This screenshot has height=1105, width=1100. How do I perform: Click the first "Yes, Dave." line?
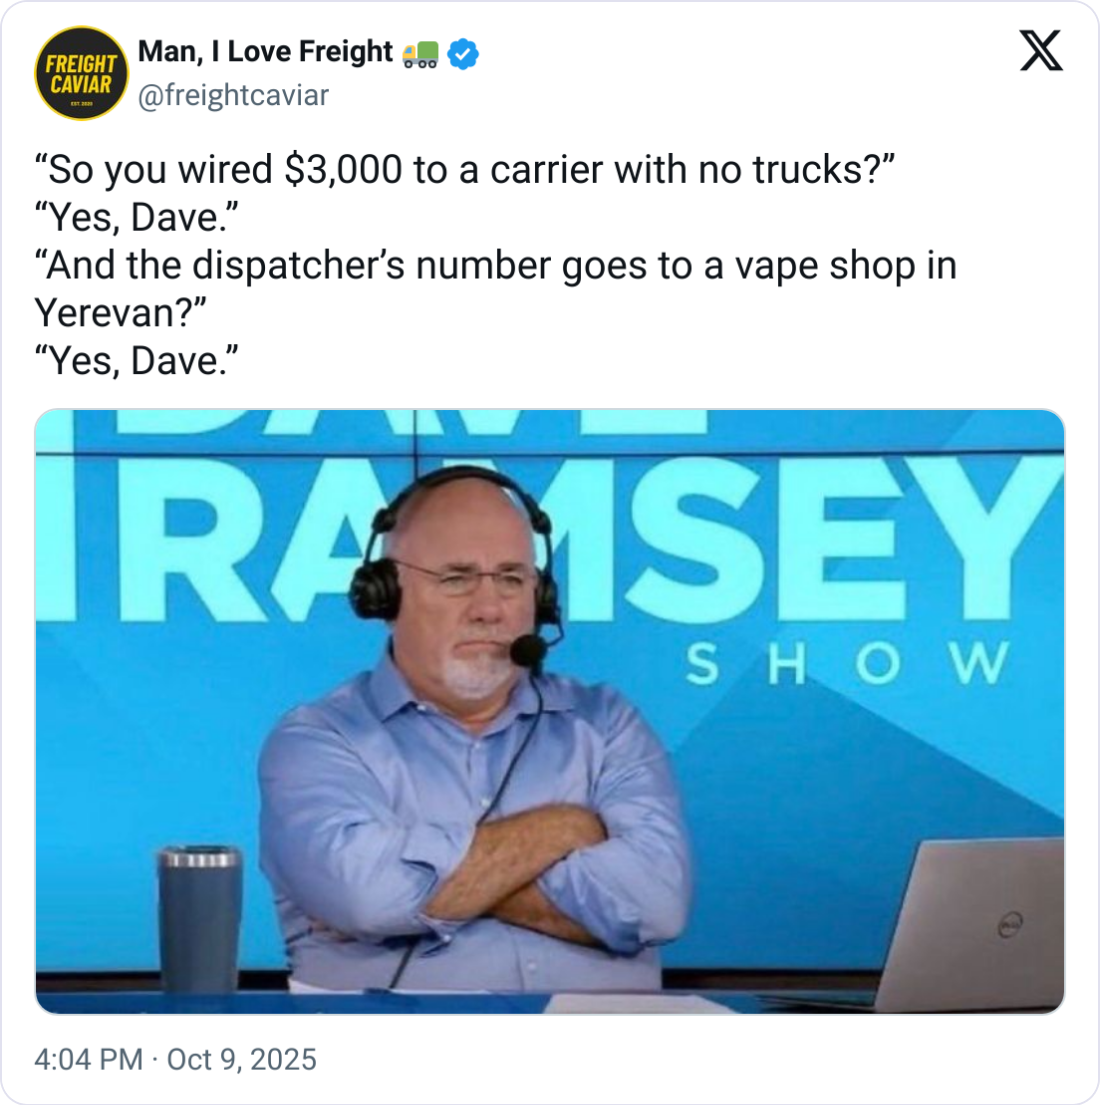click(x=137, y=217)
